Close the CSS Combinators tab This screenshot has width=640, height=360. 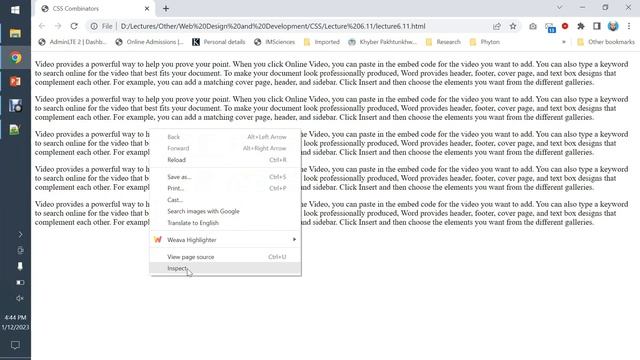click(147, 9)
